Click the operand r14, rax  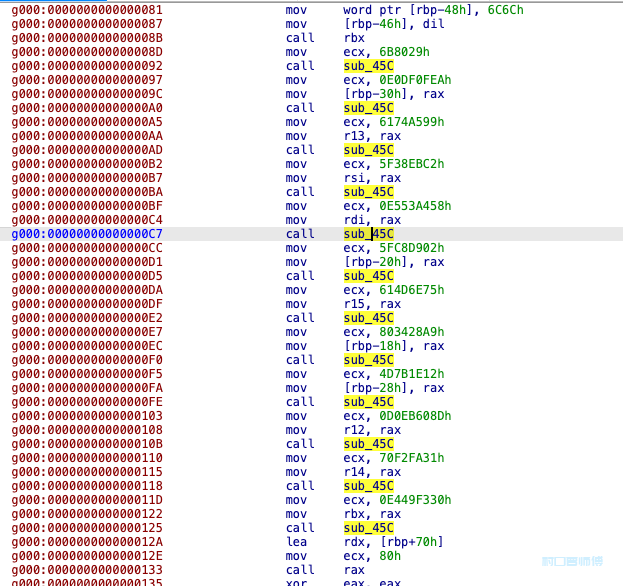point(372,472)
